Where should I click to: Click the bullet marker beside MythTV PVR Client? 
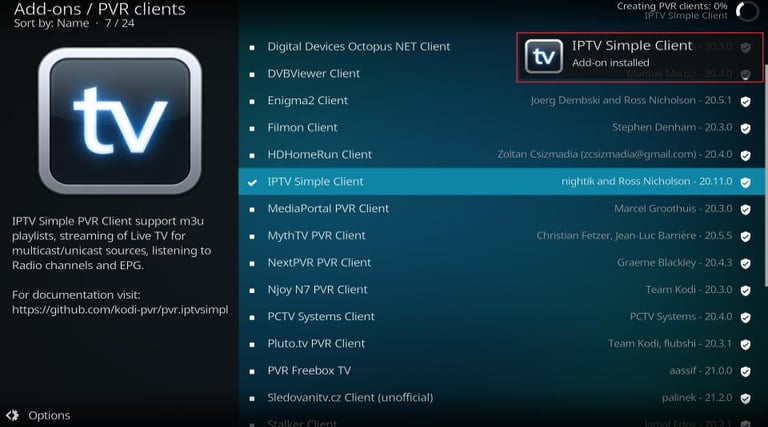click(x=252, y=237)
